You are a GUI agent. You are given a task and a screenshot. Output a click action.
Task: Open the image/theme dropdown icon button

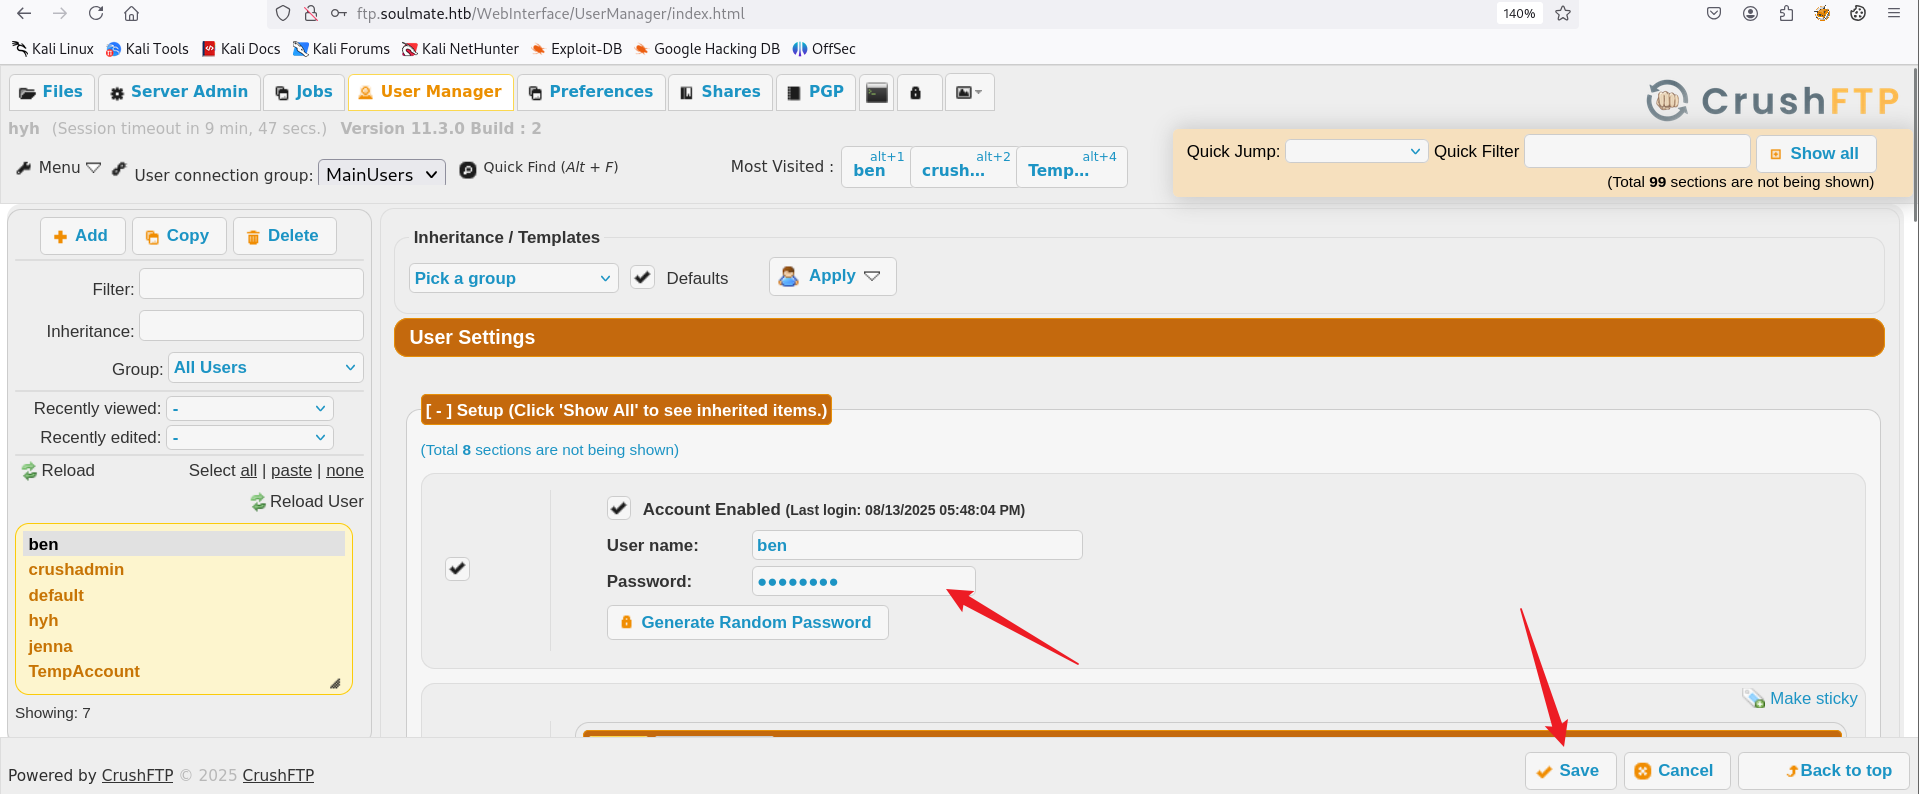pos(968,92)
